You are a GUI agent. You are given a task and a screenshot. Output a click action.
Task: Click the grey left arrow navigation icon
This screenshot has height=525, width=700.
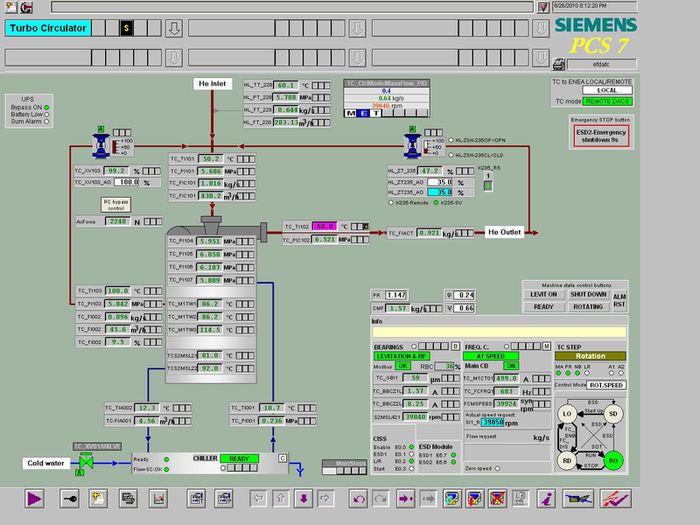coord(258,498)
